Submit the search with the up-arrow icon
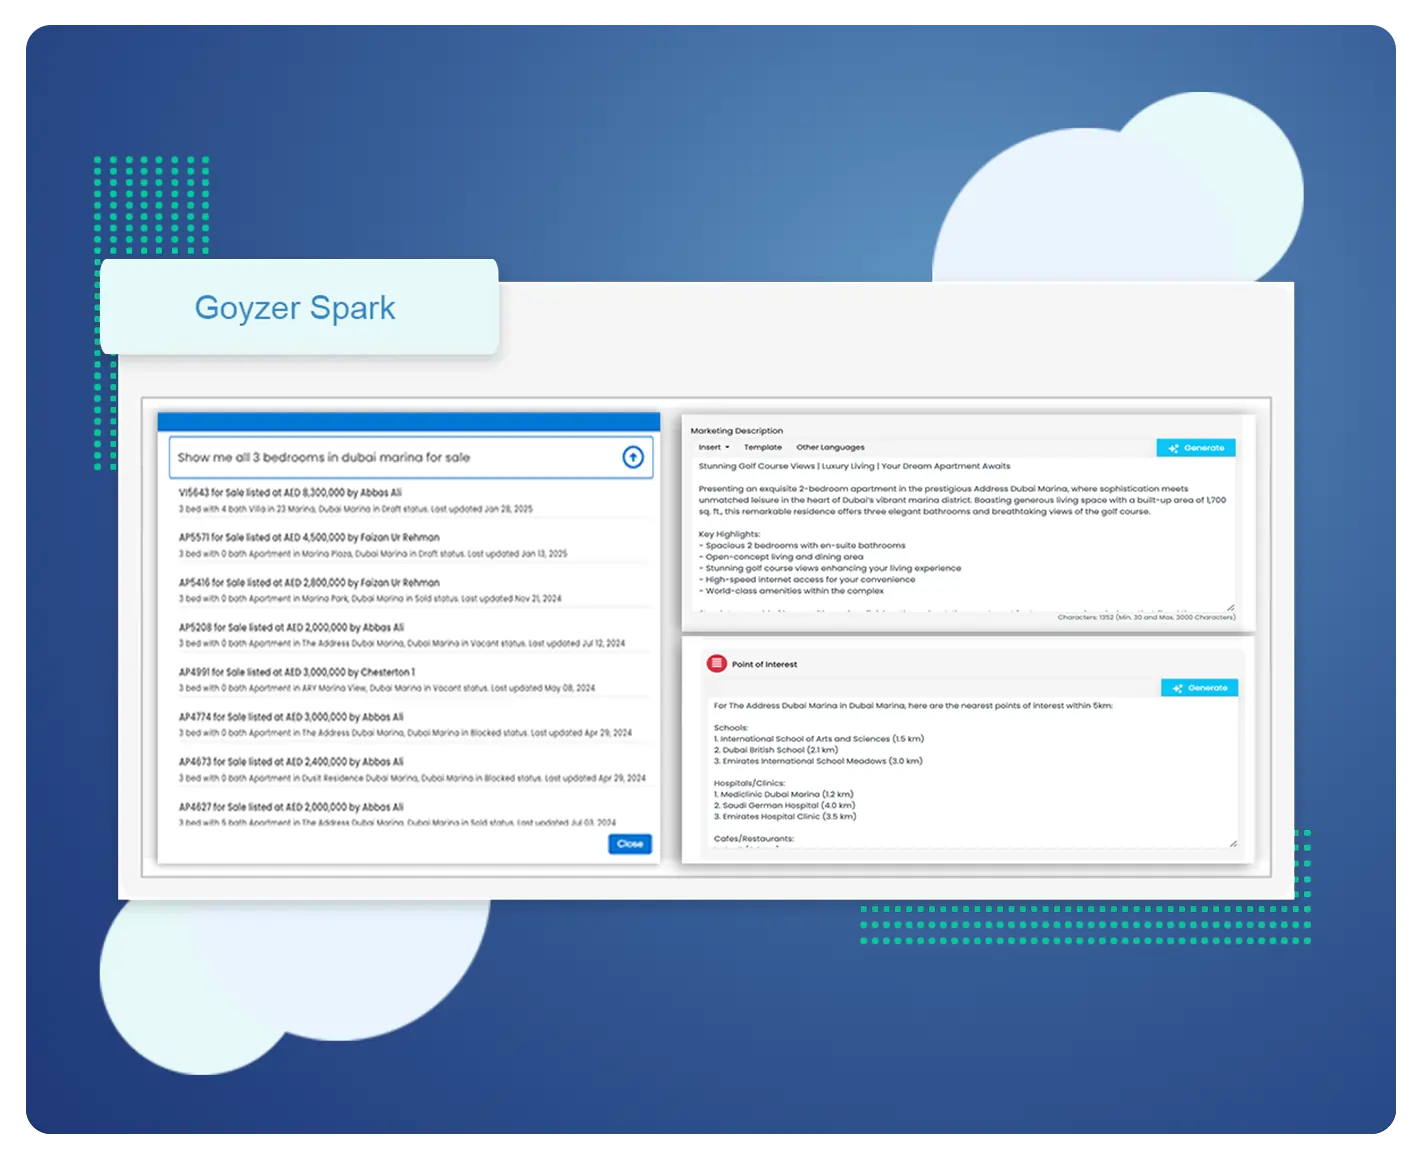This screenshot has height=1168, width=1424. pos(632,457)
